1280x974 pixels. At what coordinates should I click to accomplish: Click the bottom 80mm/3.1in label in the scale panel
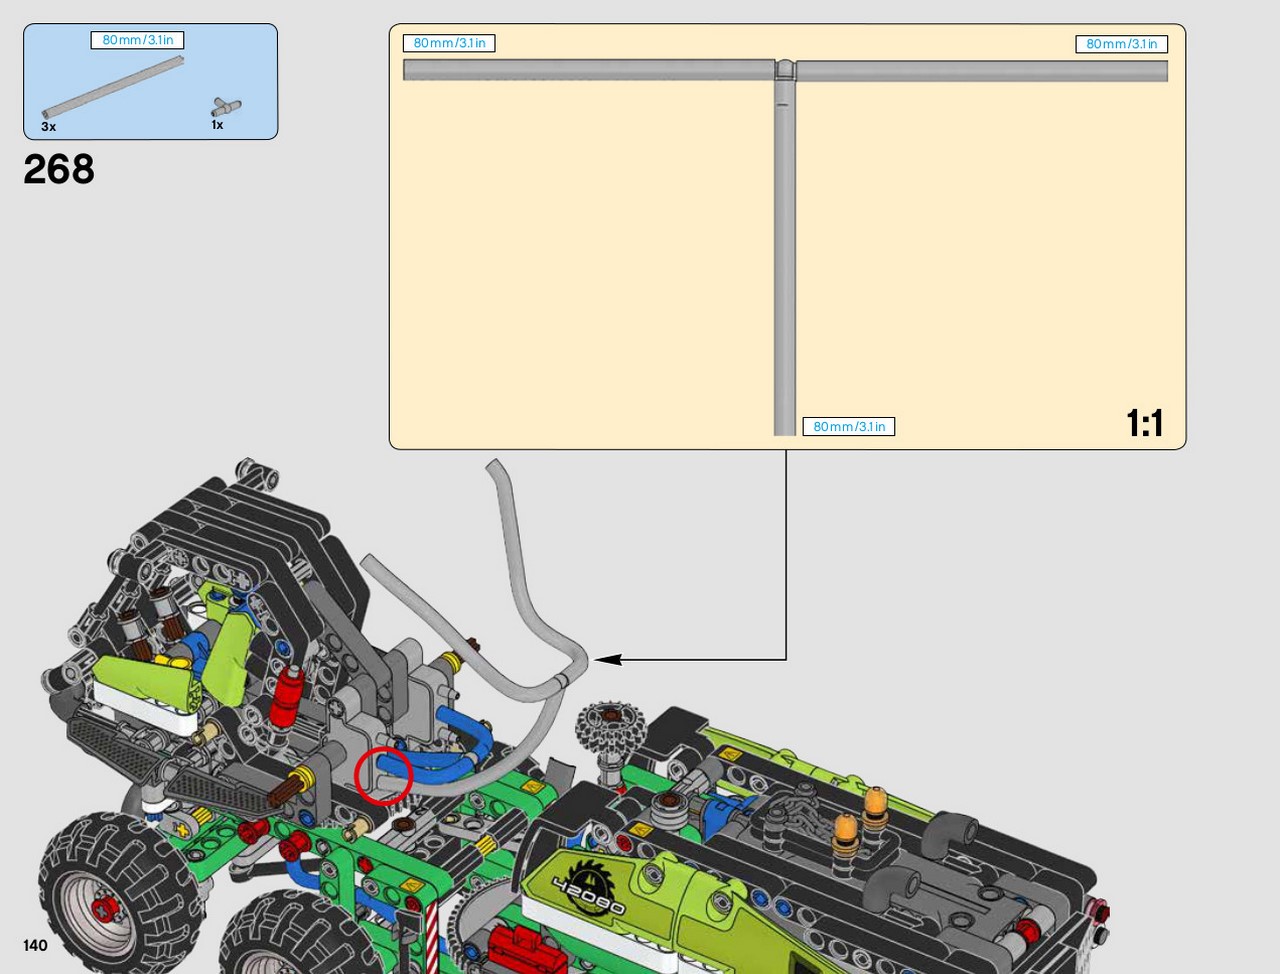(849, 427)
